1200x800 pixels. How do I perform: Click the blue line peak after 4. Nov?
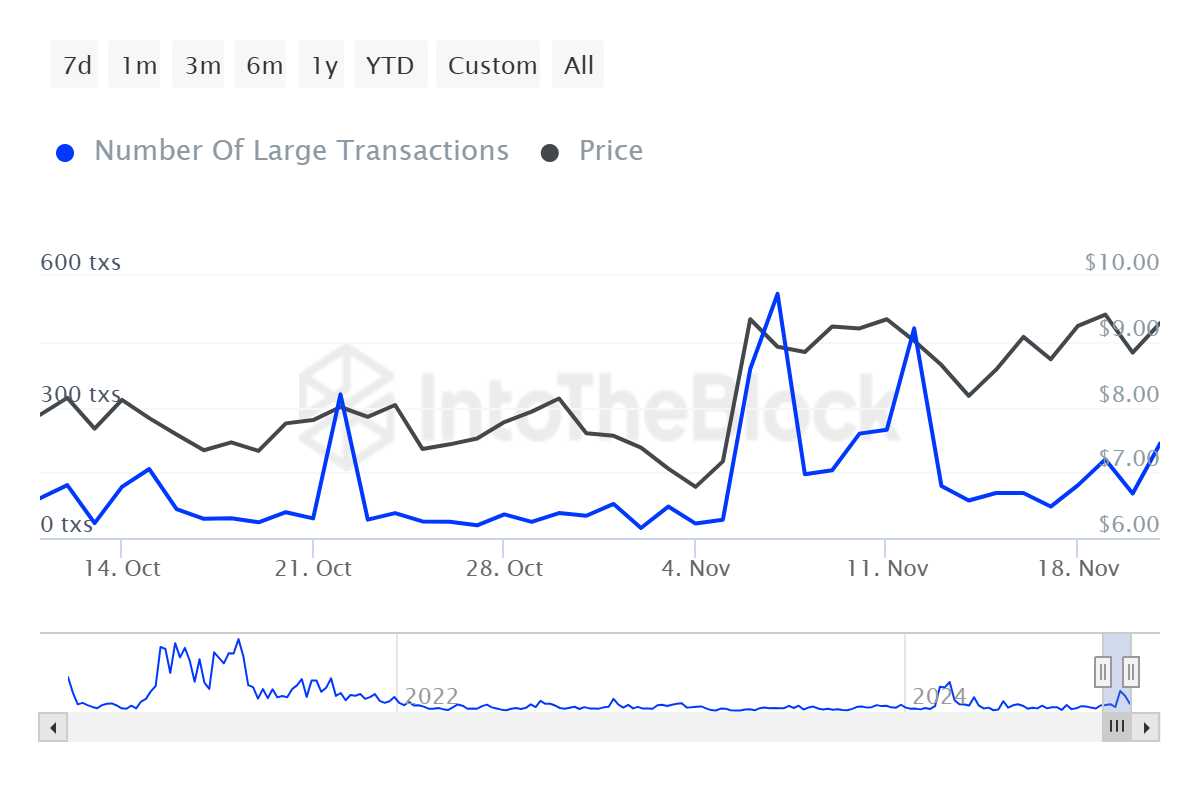point(777,294)
